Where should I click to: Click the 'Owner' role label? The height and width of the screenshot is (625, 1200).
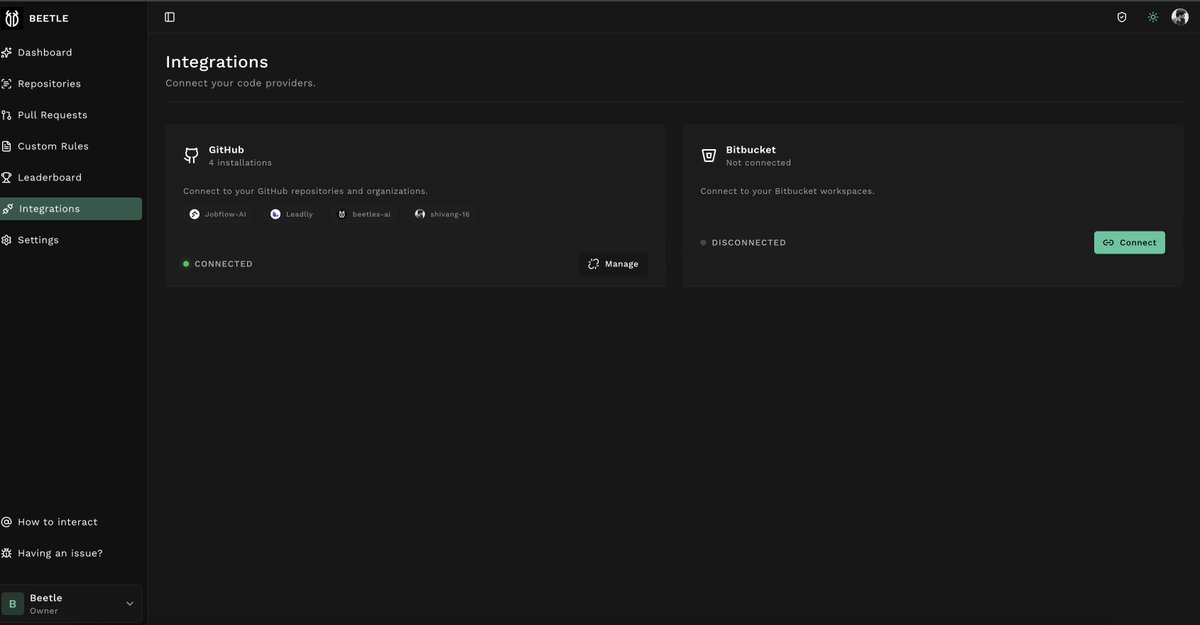[x=44, y=611]
